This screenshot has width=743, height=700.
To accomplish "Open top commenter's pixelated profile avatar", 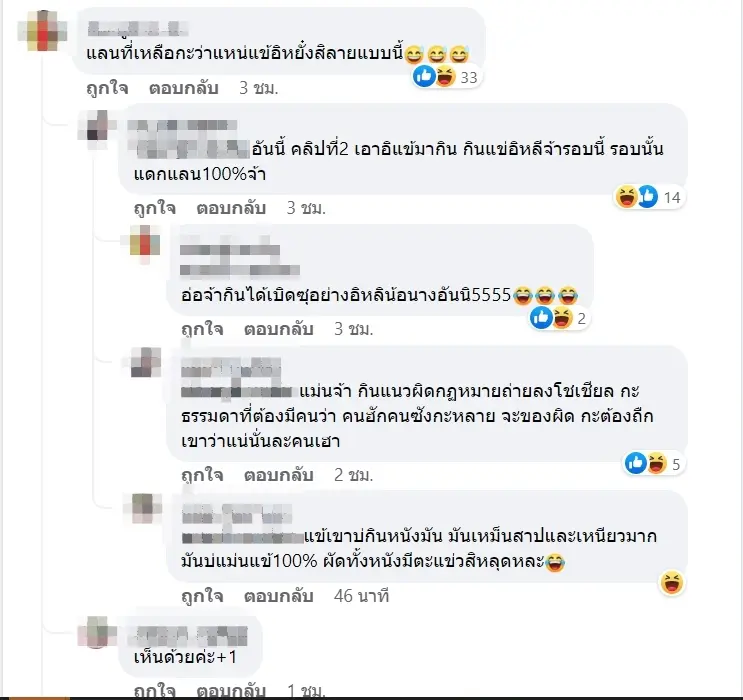I will [x=43, y=31].
